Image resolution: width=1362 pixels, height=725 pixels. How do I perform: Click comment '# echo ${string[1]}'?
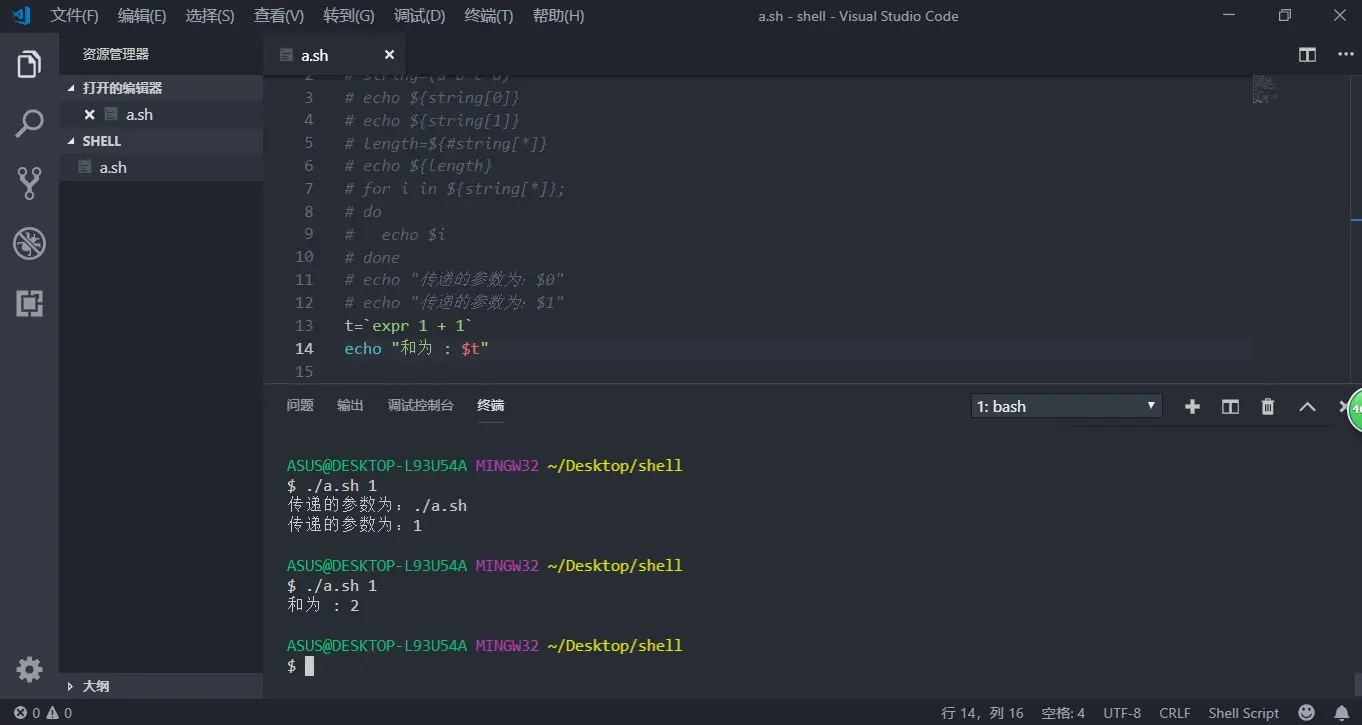pyautogui.click(x=432, y=121)
